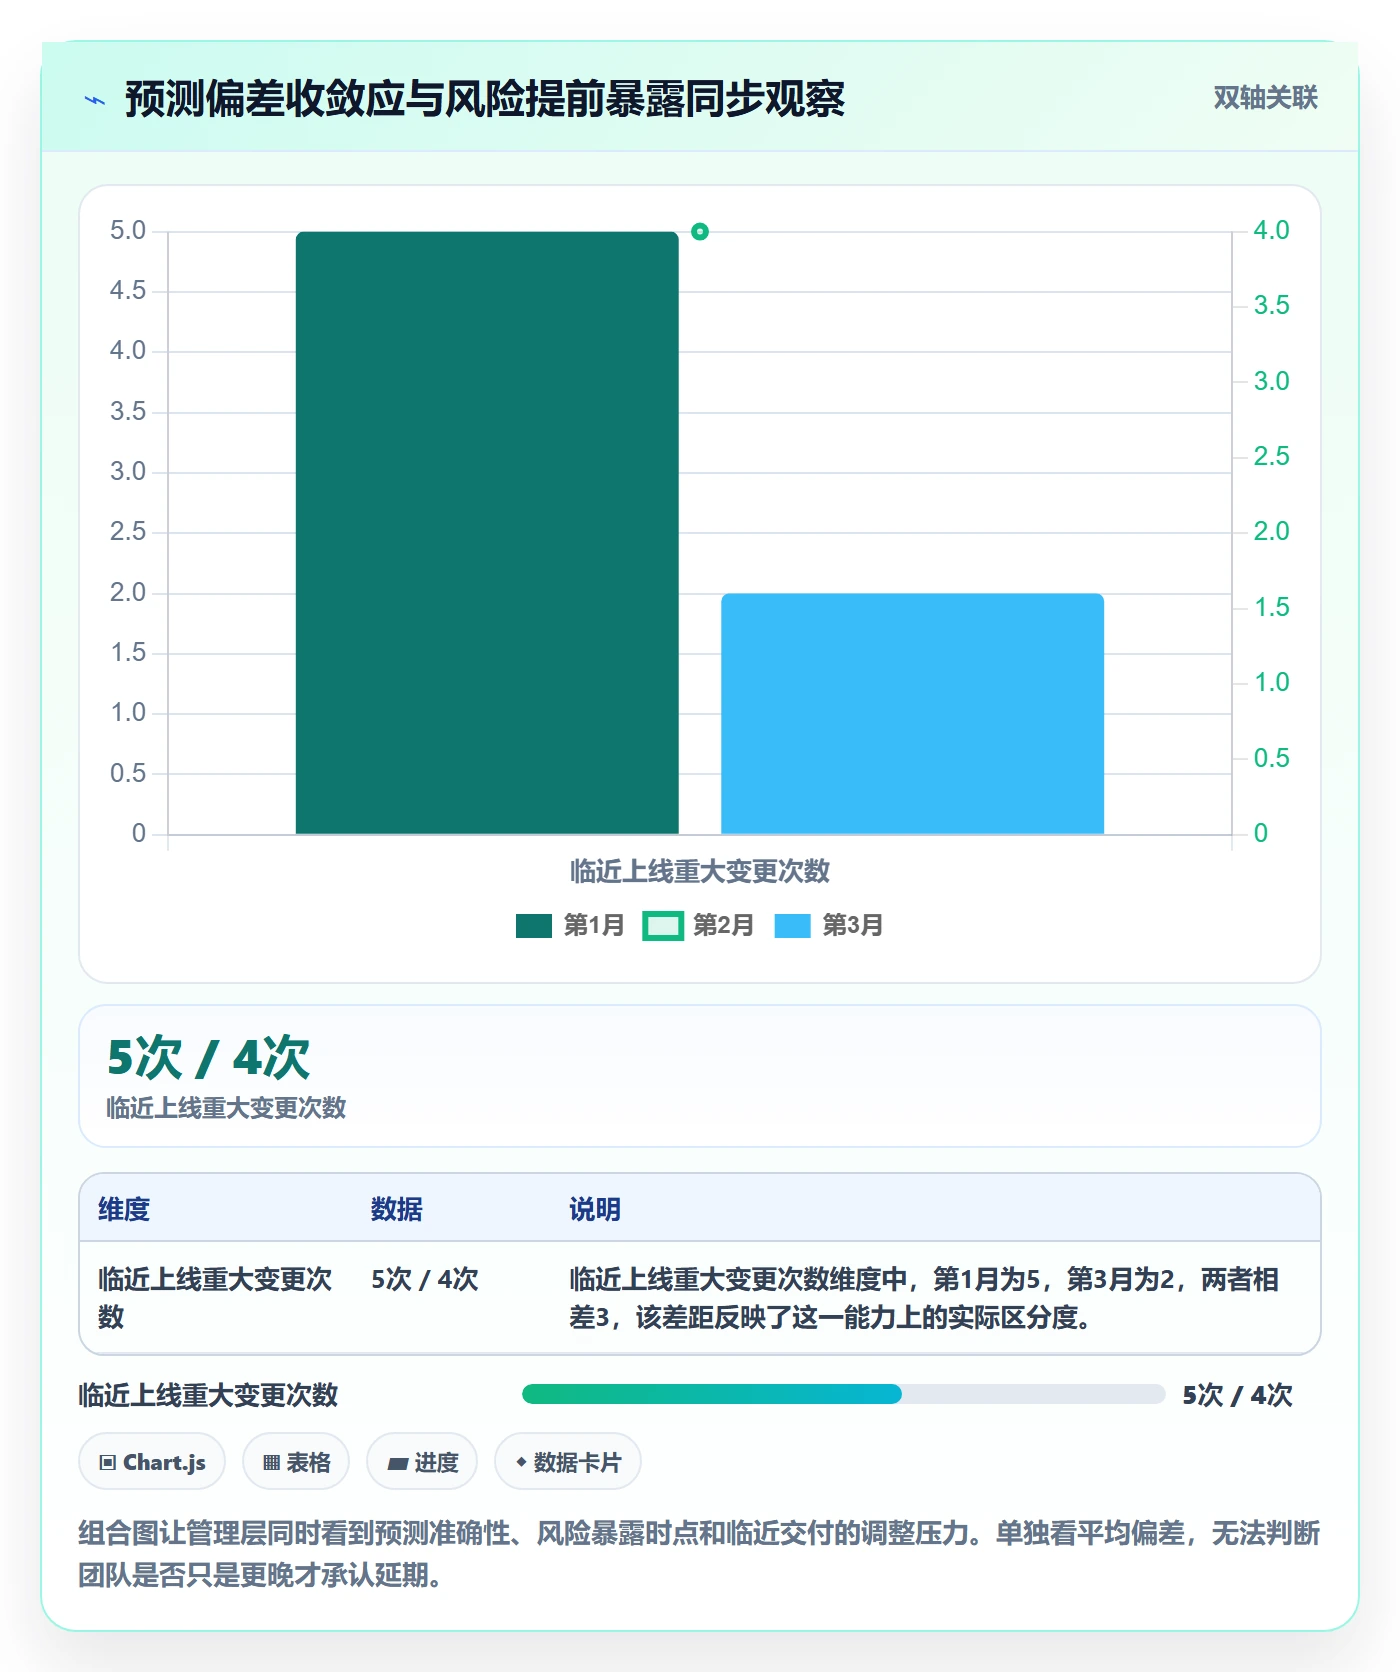Toggle the 第2月 legend swatch
Image resolution: width=1400 pixels, height=1672 pixels.
pos(663,926)
